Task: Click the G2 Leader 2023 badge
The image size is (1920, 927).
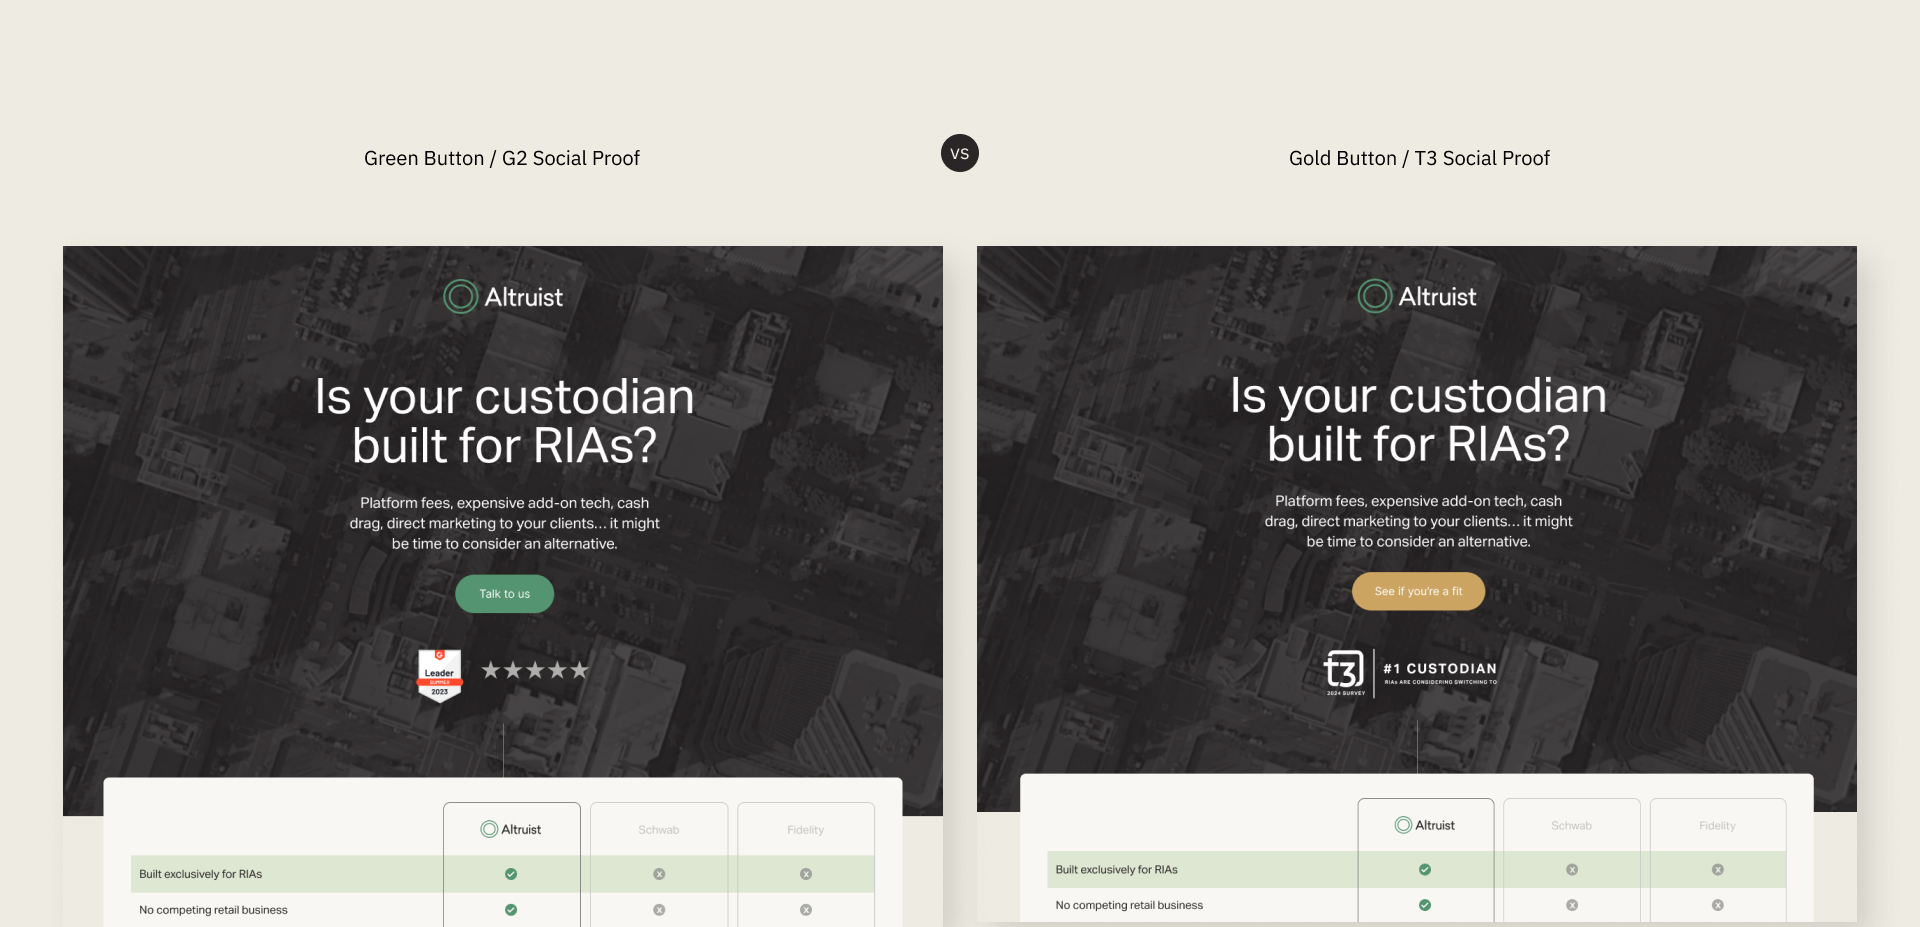Action: [439, 675]
